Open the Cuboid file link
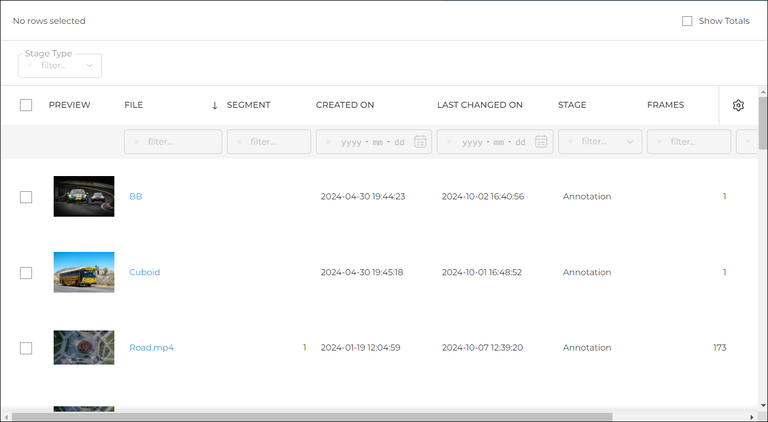 [144, 272]
